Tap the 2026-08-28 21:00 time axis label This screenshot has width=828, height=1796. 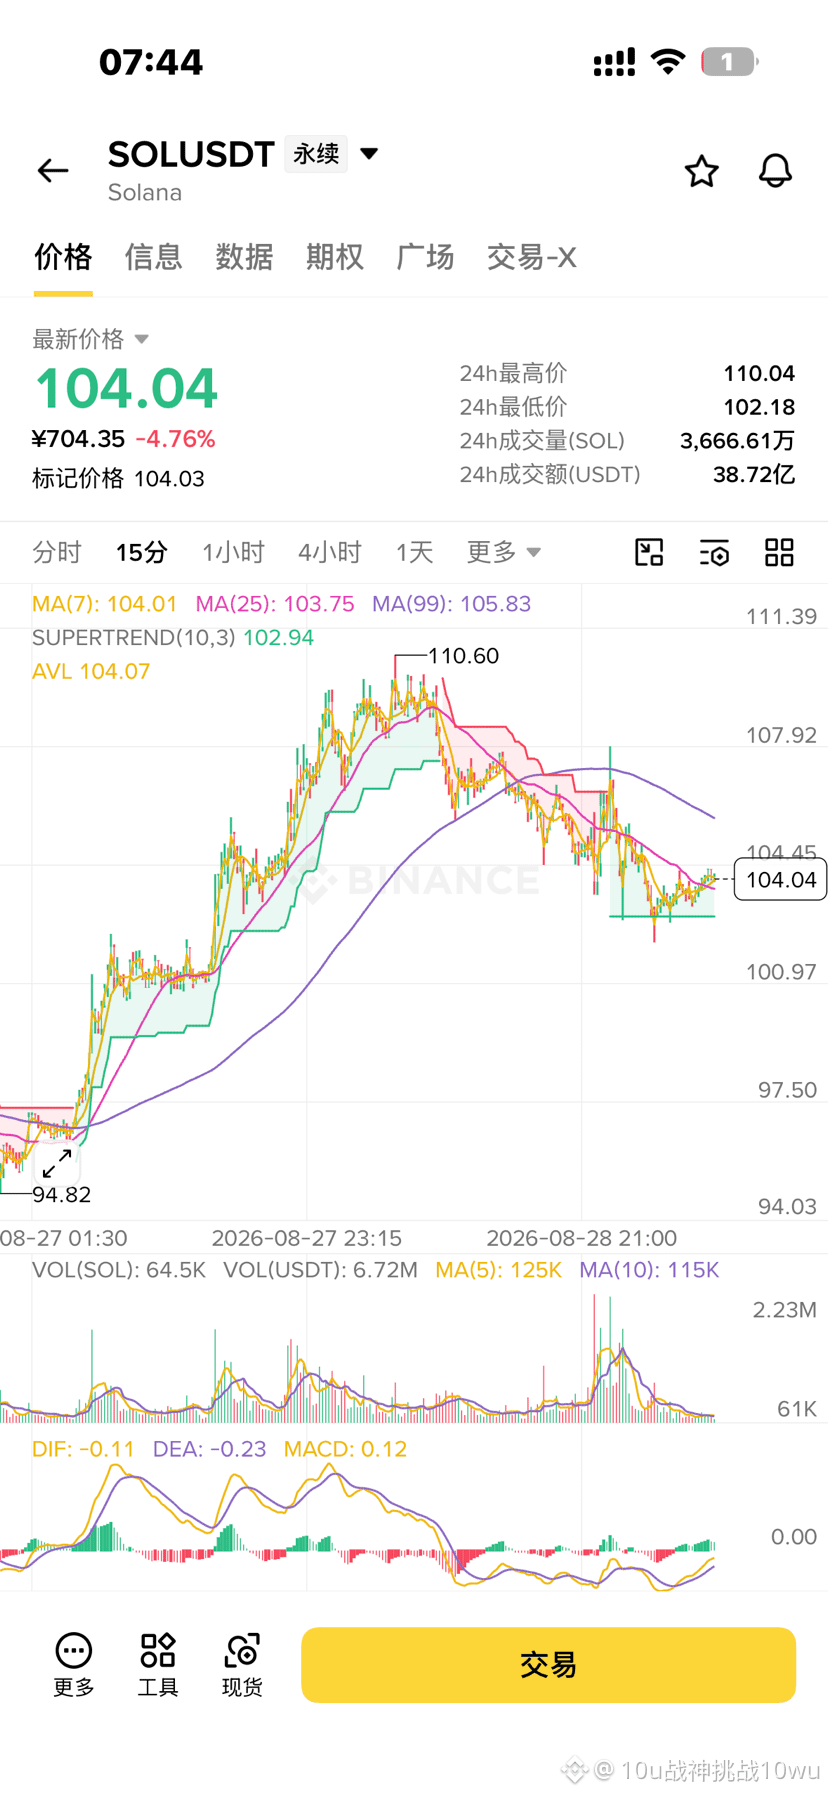(x=582, y=1238)
